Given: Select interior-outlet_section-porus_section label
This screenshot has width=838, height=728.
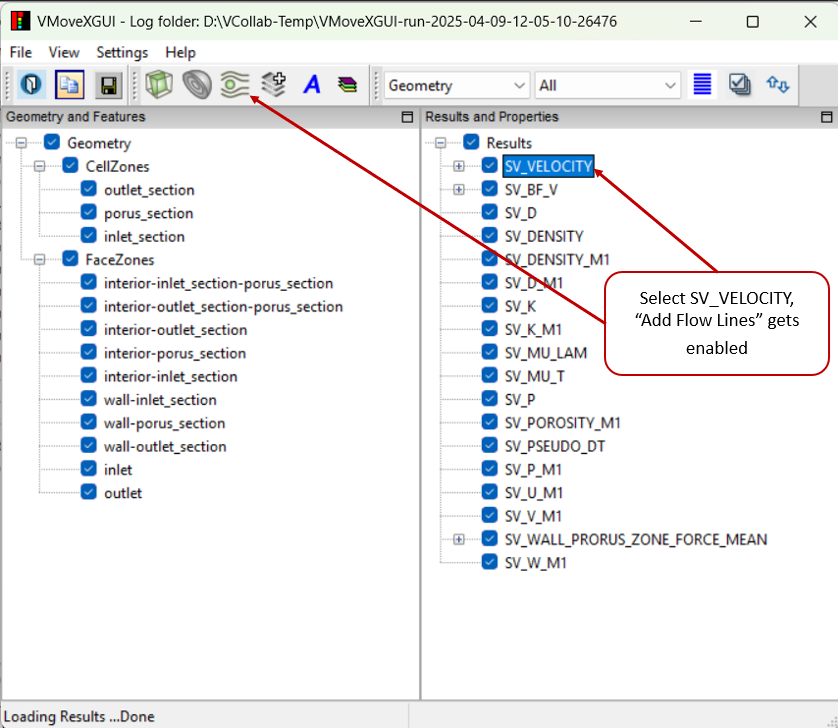Looking at the screenshot, I should point(223,306).
